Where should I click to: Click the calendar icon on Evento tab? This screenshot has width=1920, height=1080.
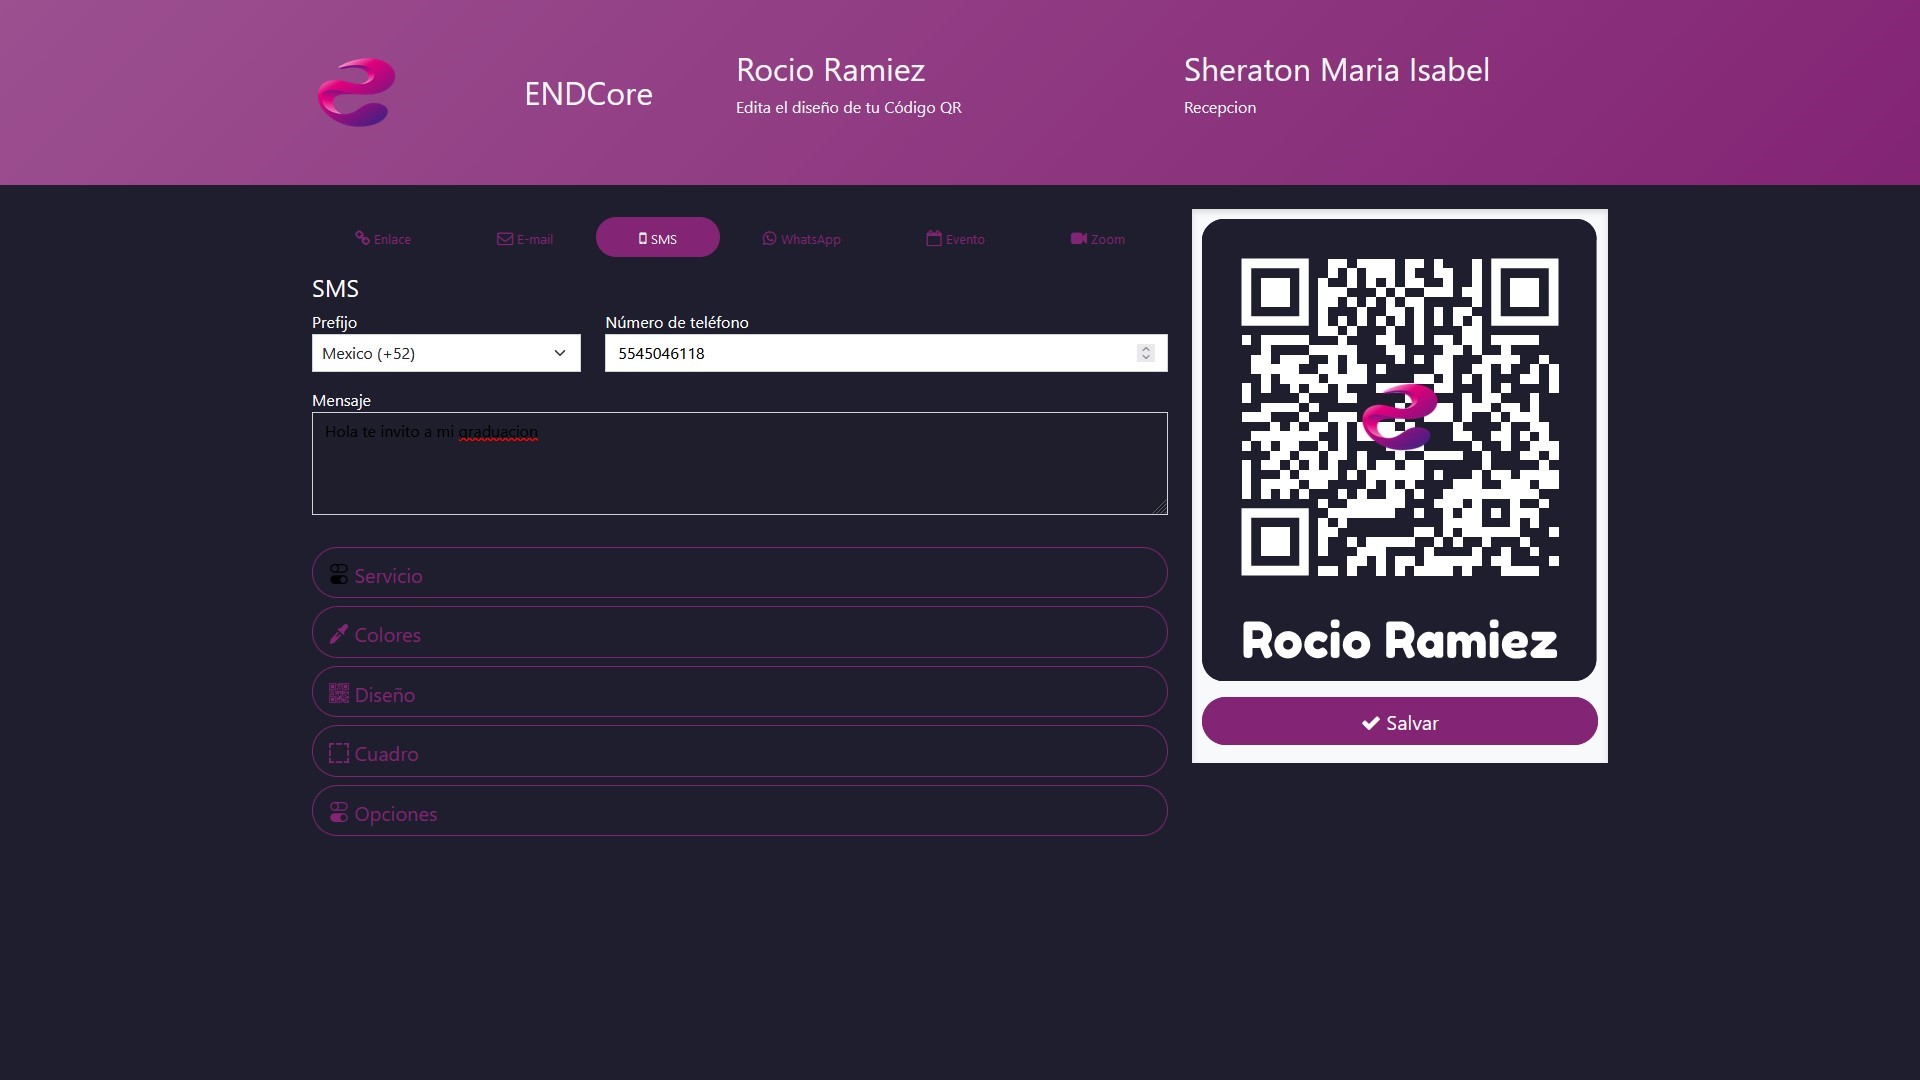pyautogui.click(x=934, y=238)
